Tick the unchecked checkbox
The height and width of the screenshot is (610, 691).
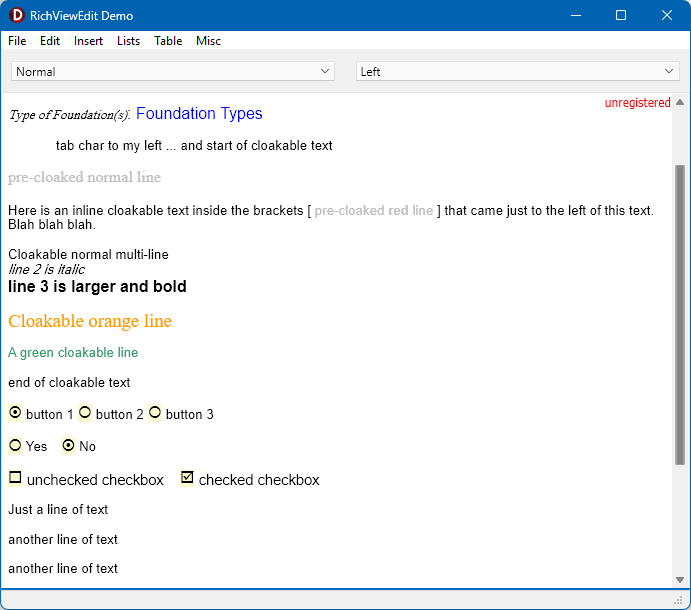(15, 478)
